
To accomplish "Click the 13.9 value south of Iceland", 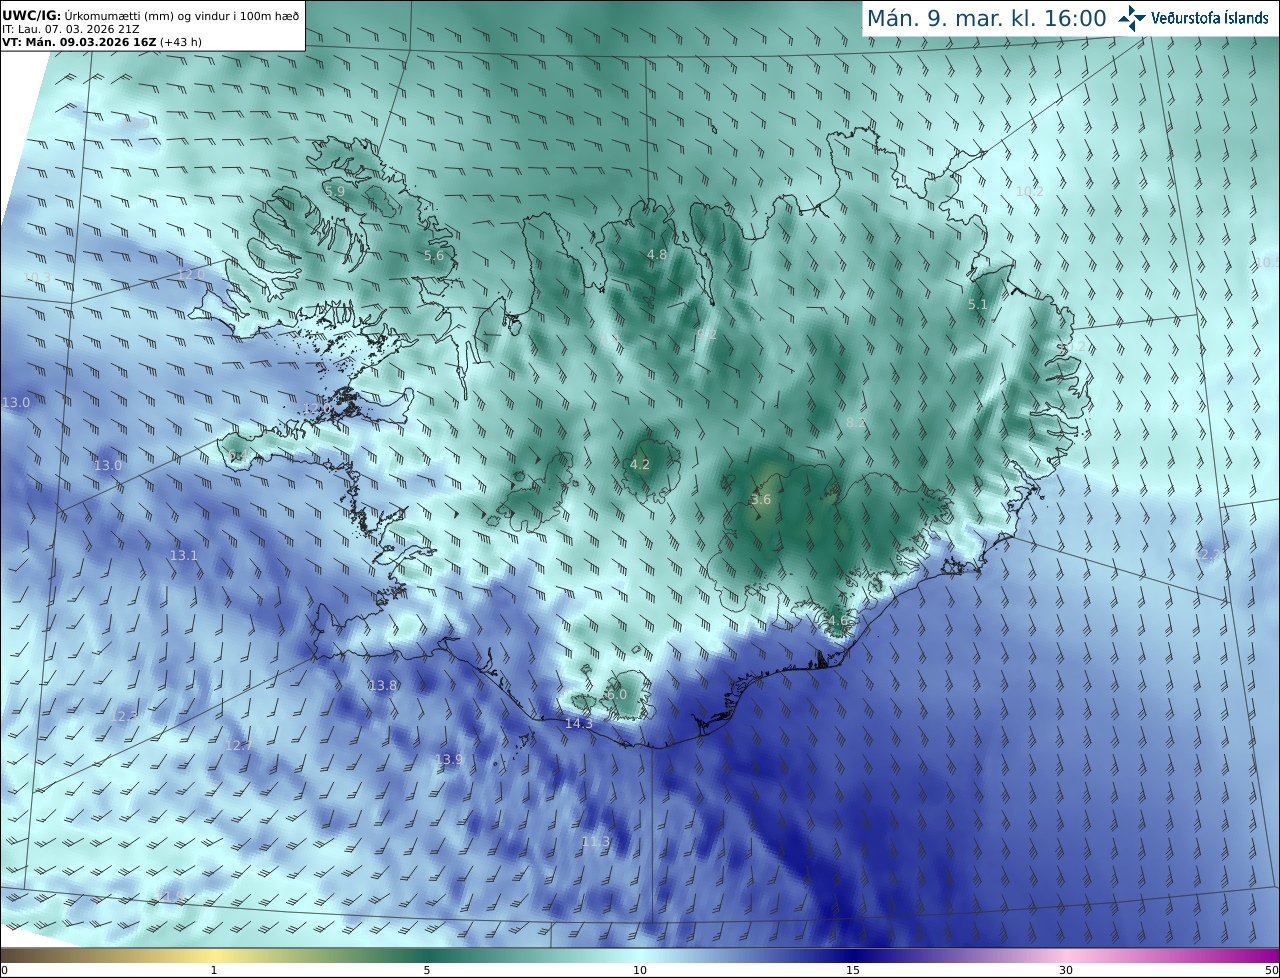I will pos(449,759).
